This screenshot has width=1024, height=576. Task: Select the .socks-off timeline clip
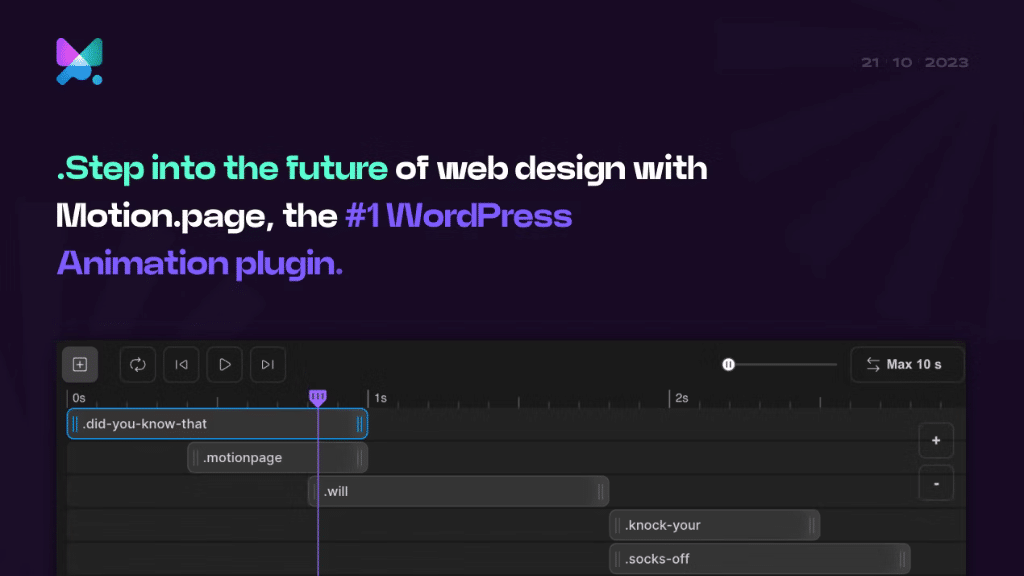[760, 560]
